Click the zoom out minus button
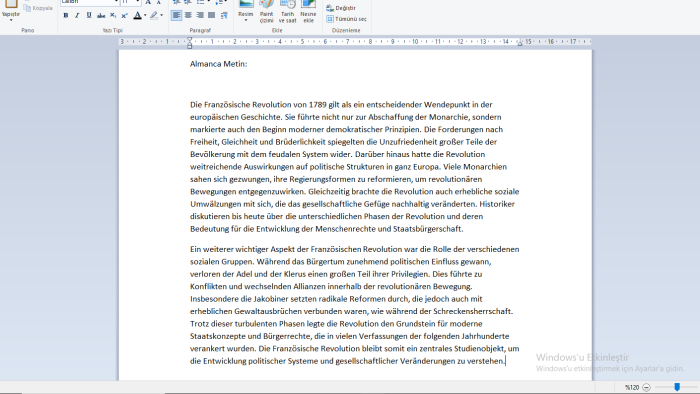The image size is (700, 394). click(x=646, y=387)
